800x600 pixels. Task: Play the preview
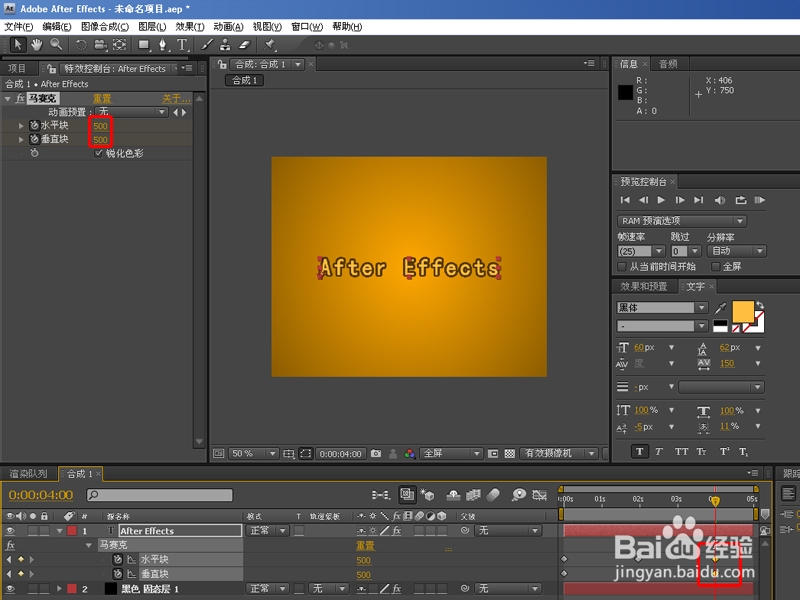click(x=661, y=200)
